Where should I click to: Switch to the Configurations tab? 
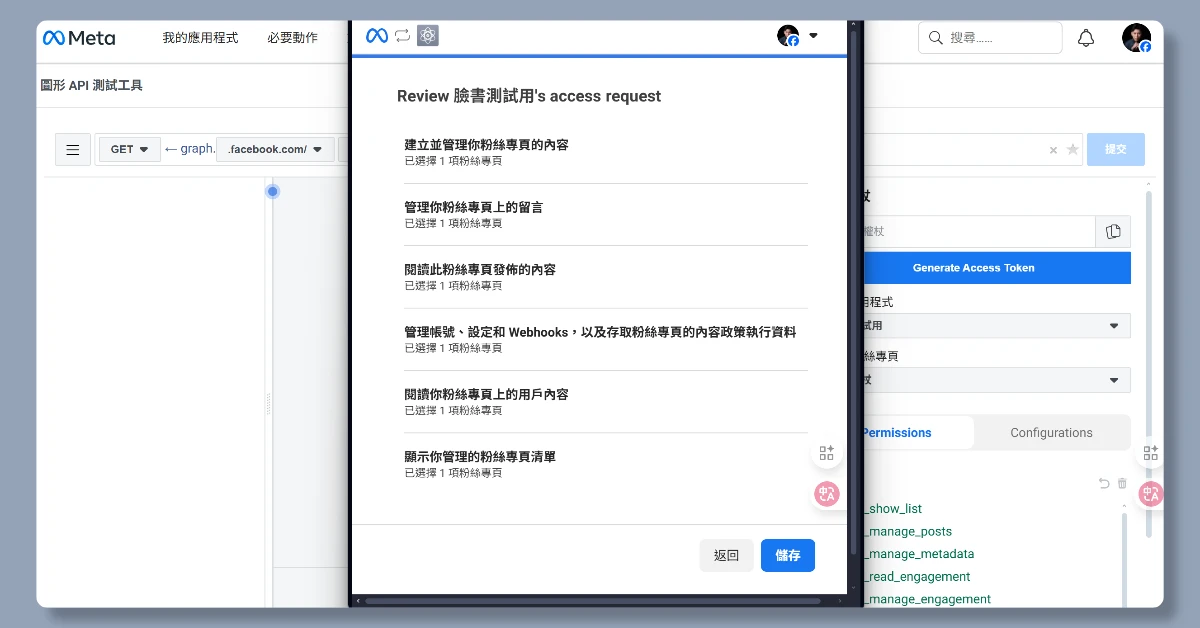point(1051,433)
